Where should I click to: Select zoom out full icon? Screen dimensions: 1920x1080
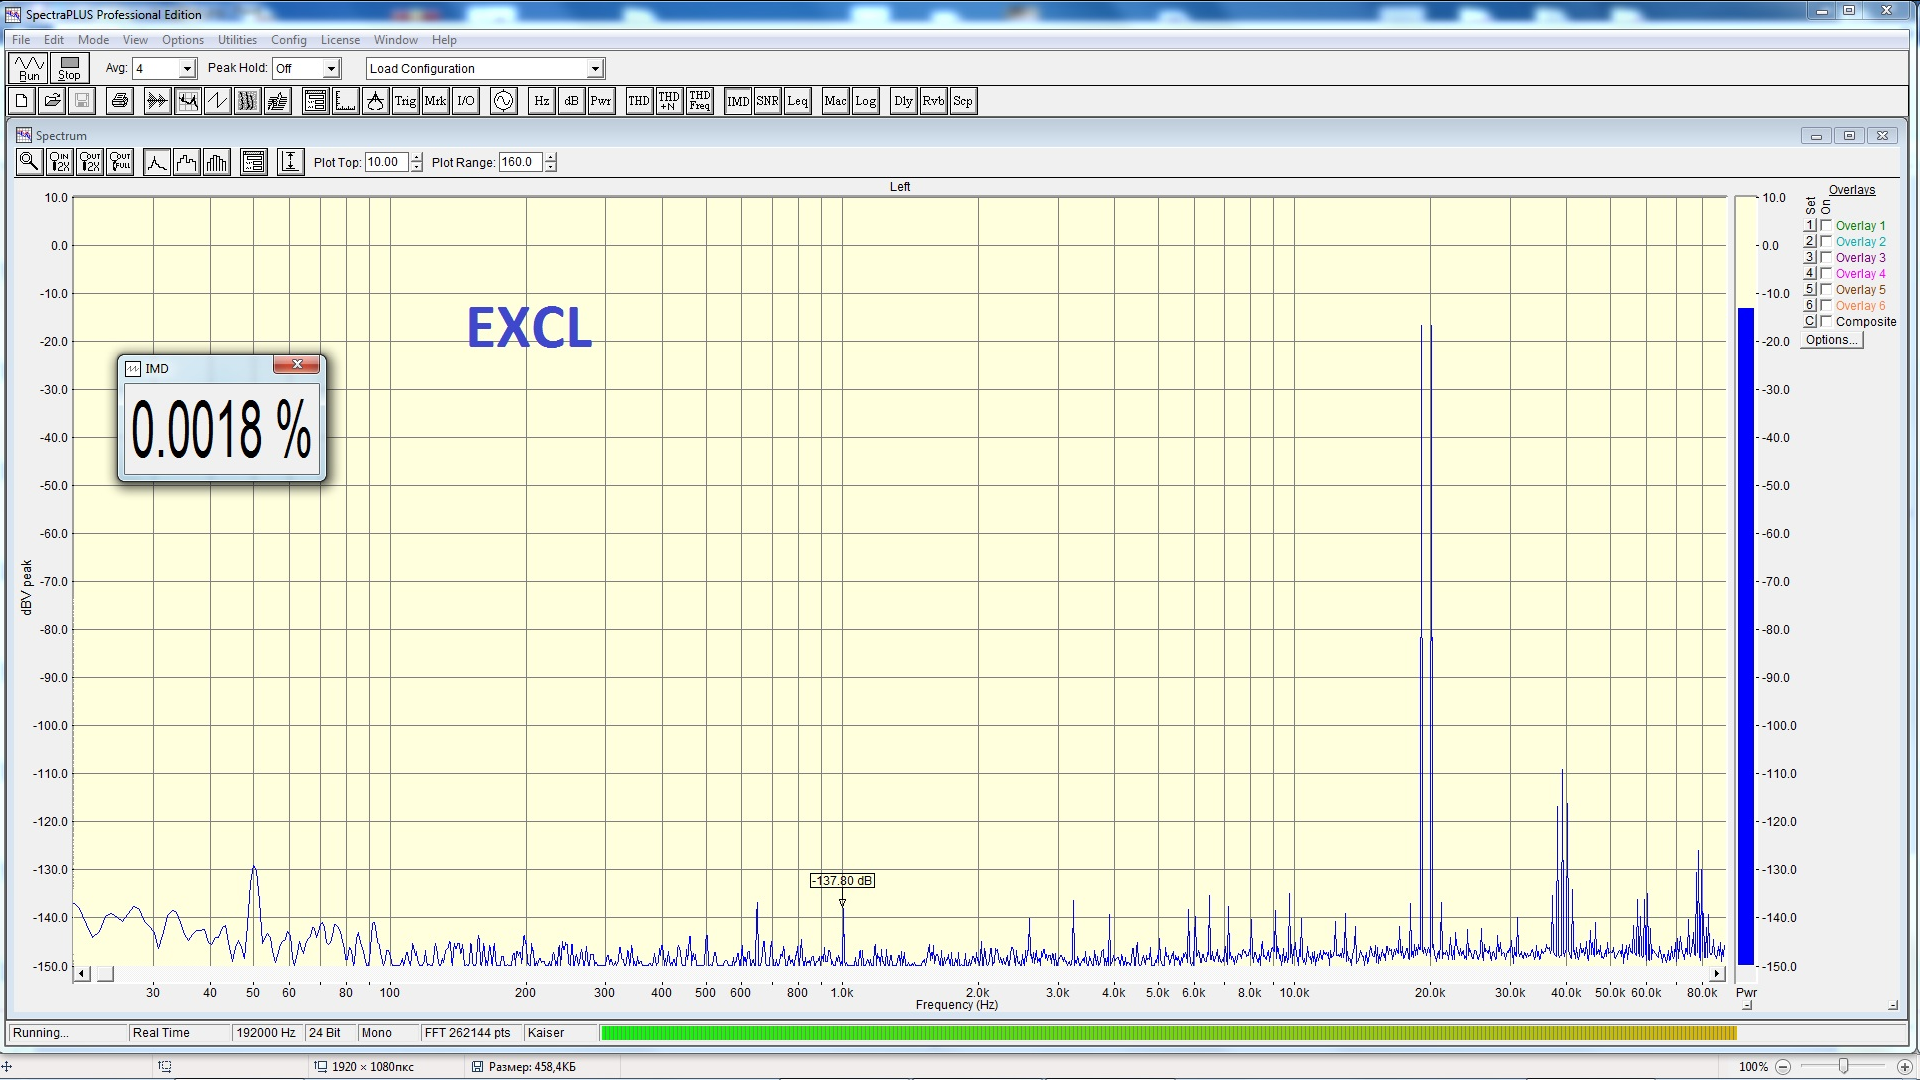click(121, 162)
